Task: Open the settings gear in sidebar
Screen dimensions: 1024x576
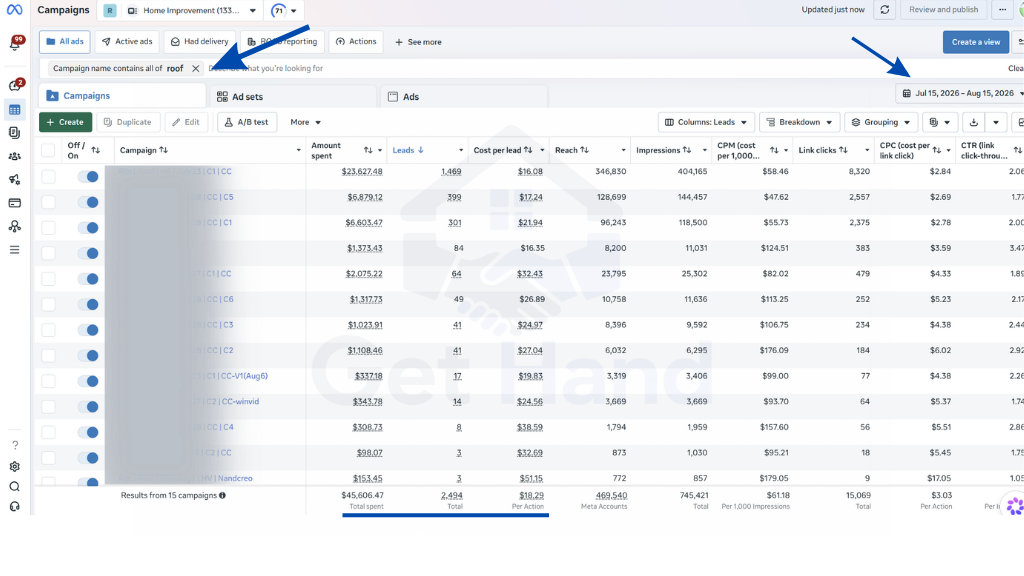Action: (14, 466)
